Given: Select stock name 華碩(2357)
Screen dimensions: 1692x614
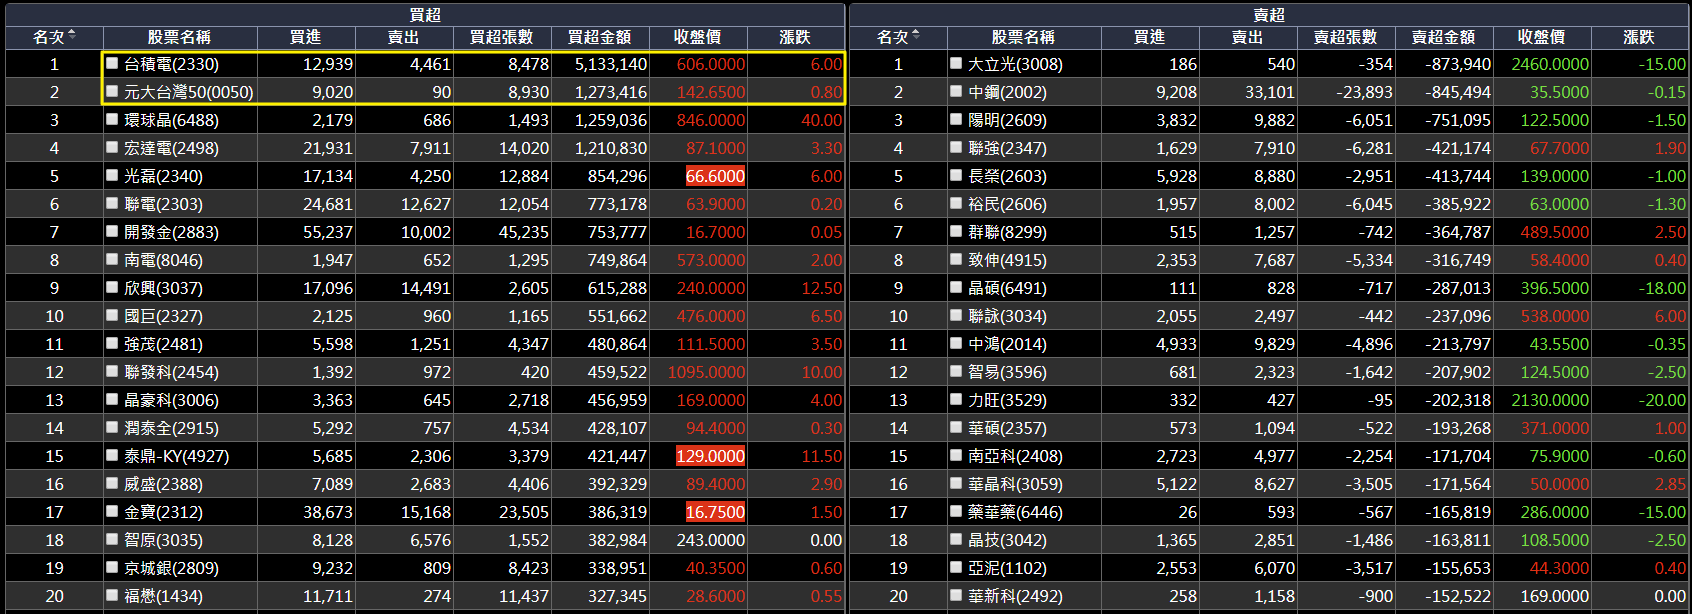Looking at the screenshot, I should [x=1007, y=428].
